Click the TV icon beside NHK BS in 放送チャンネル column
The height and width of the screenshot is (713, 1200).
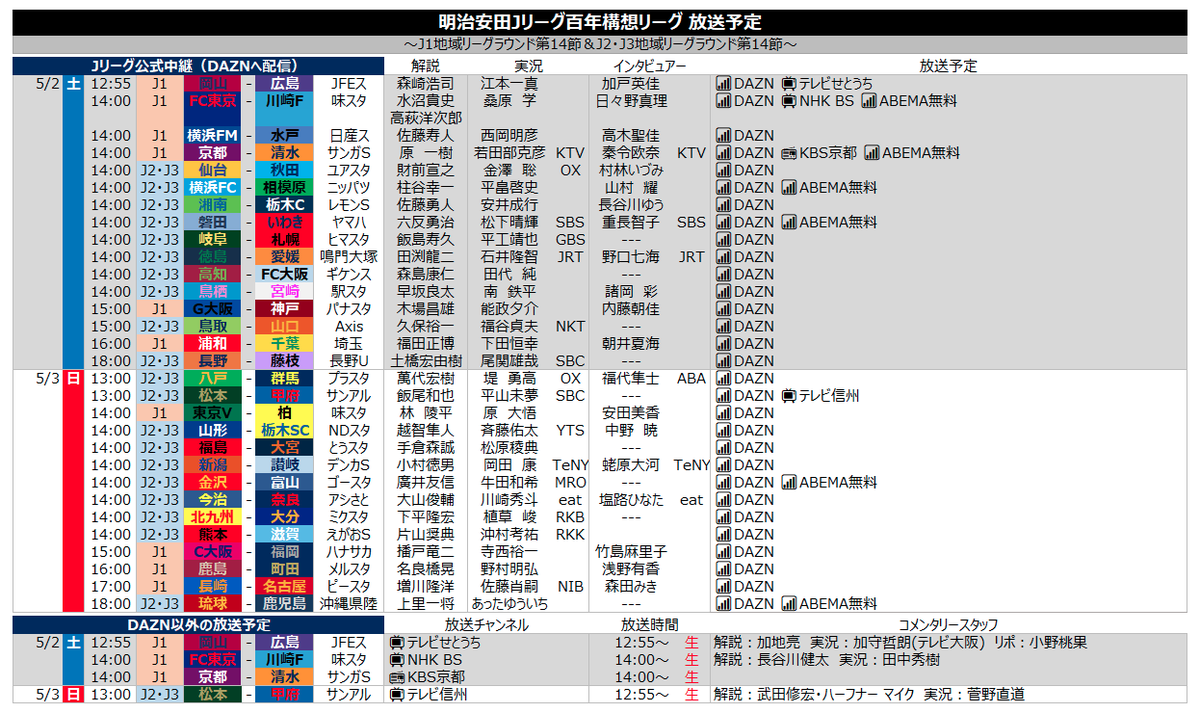click(x=396, y=660)
